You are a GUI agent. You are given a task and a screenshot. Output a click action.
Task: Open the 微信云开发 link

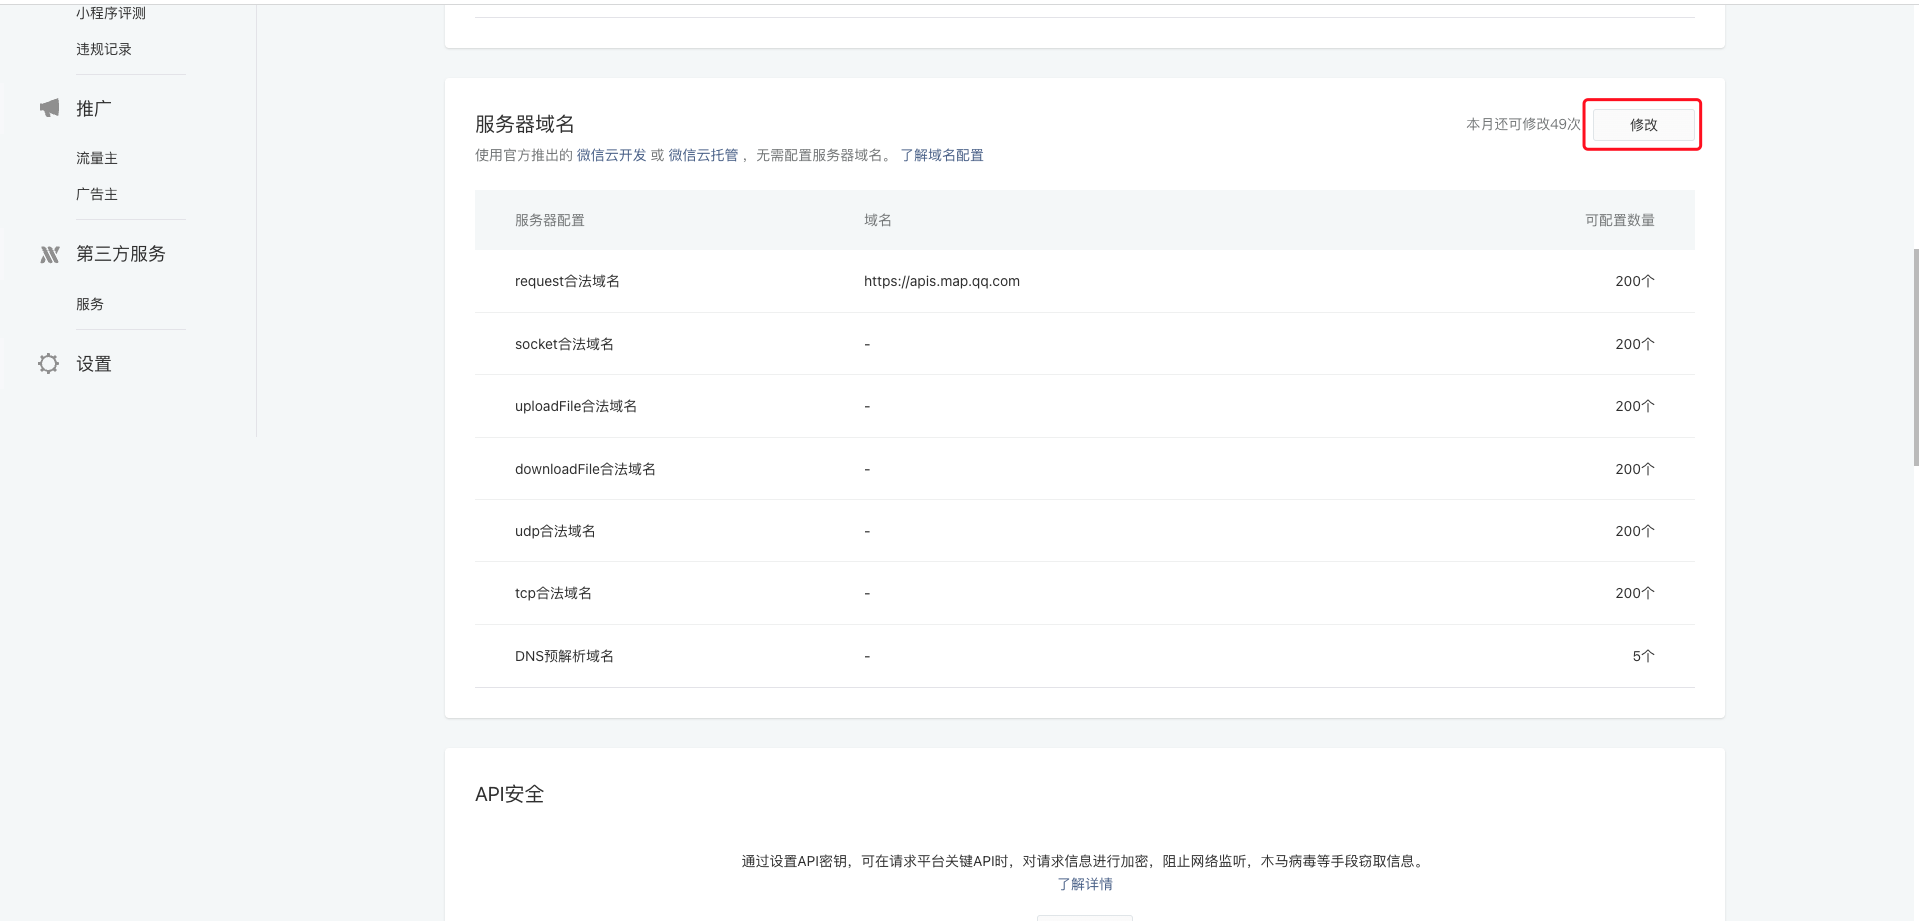611,155
